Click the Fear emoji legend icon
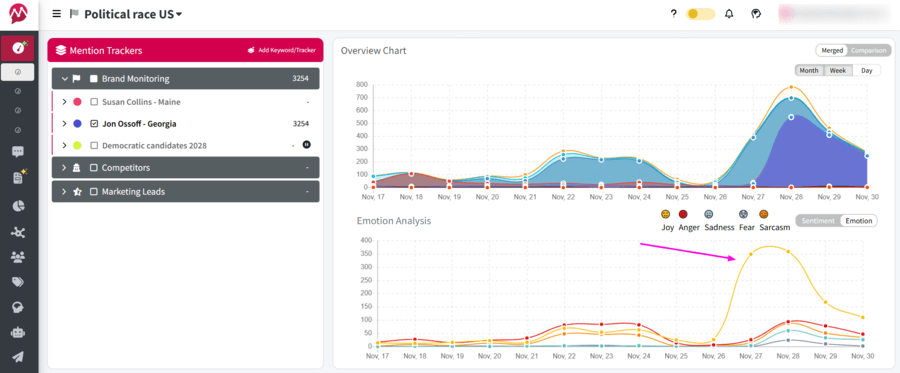Image resolution: width=900 pixels, height=373 pixels. pos(744,215)
